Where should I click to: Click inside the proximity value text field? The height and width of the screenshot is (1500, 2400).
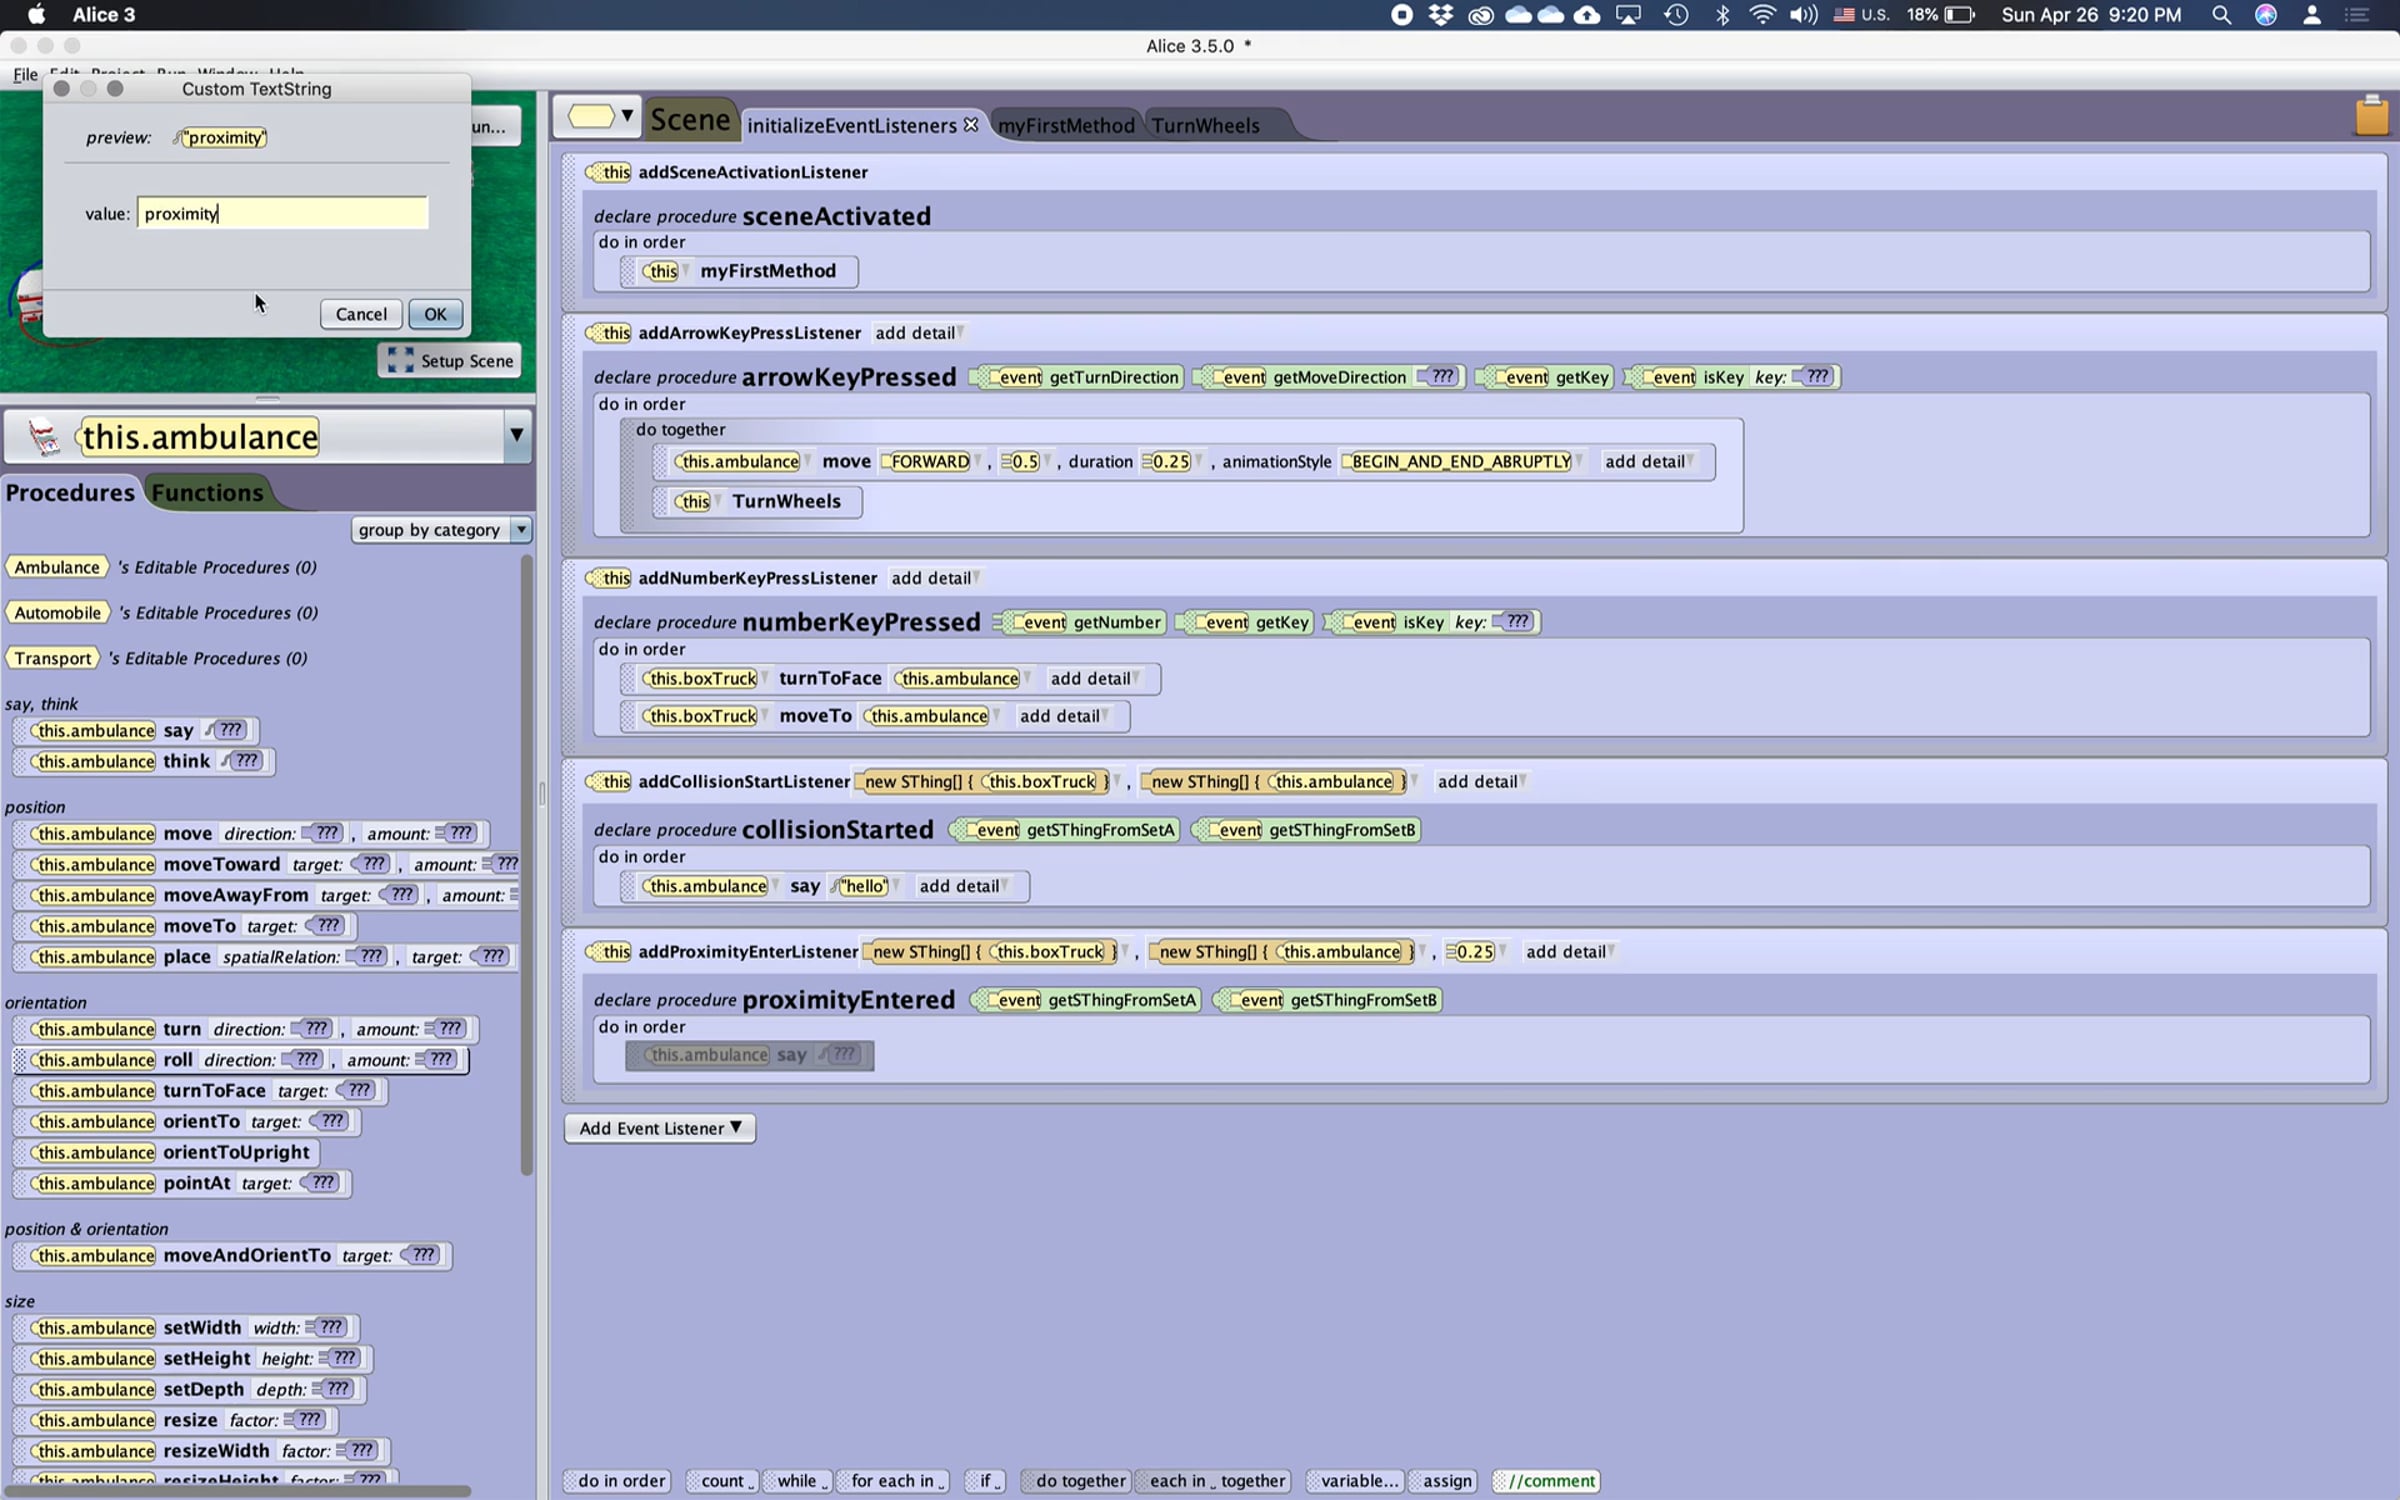coord(283,213)
